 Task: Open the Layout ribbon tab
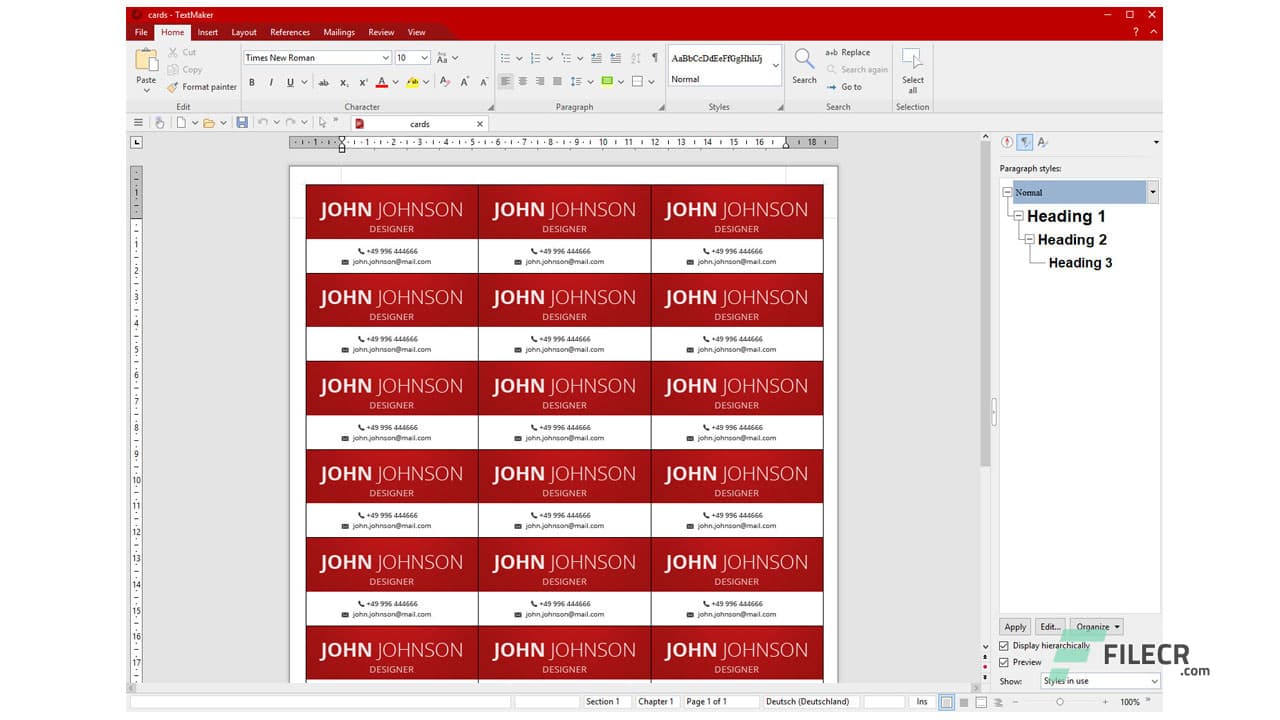[x=244, y=32]
